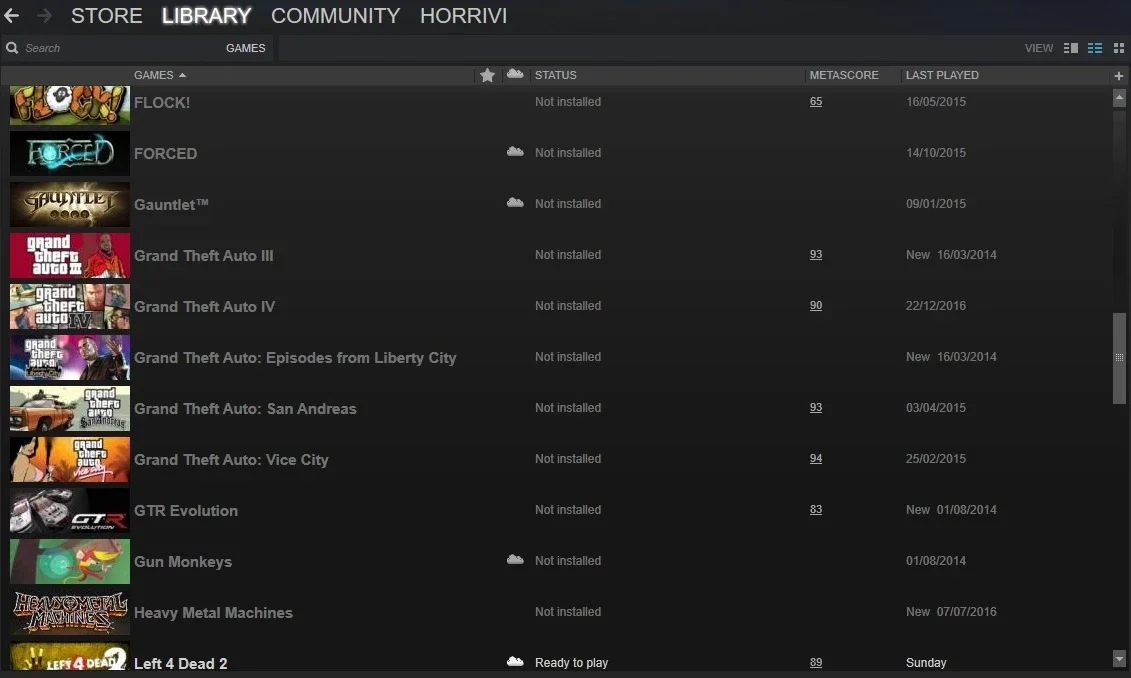This screenshot has height=678, width=1131.
Task: Click cloud icon on Left 4 Dead 2 row
Action: (515, 661)
